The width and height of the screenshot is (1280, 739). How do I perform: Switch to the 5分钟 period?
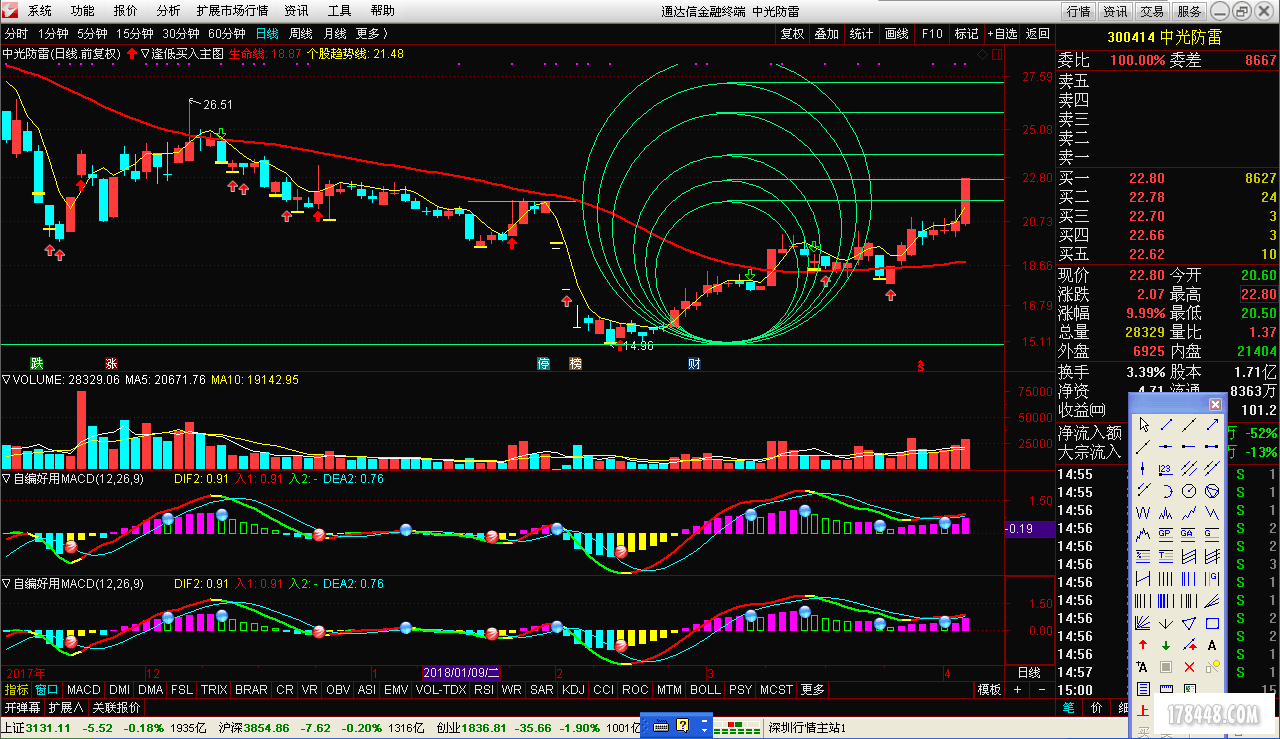coord(92,33)
